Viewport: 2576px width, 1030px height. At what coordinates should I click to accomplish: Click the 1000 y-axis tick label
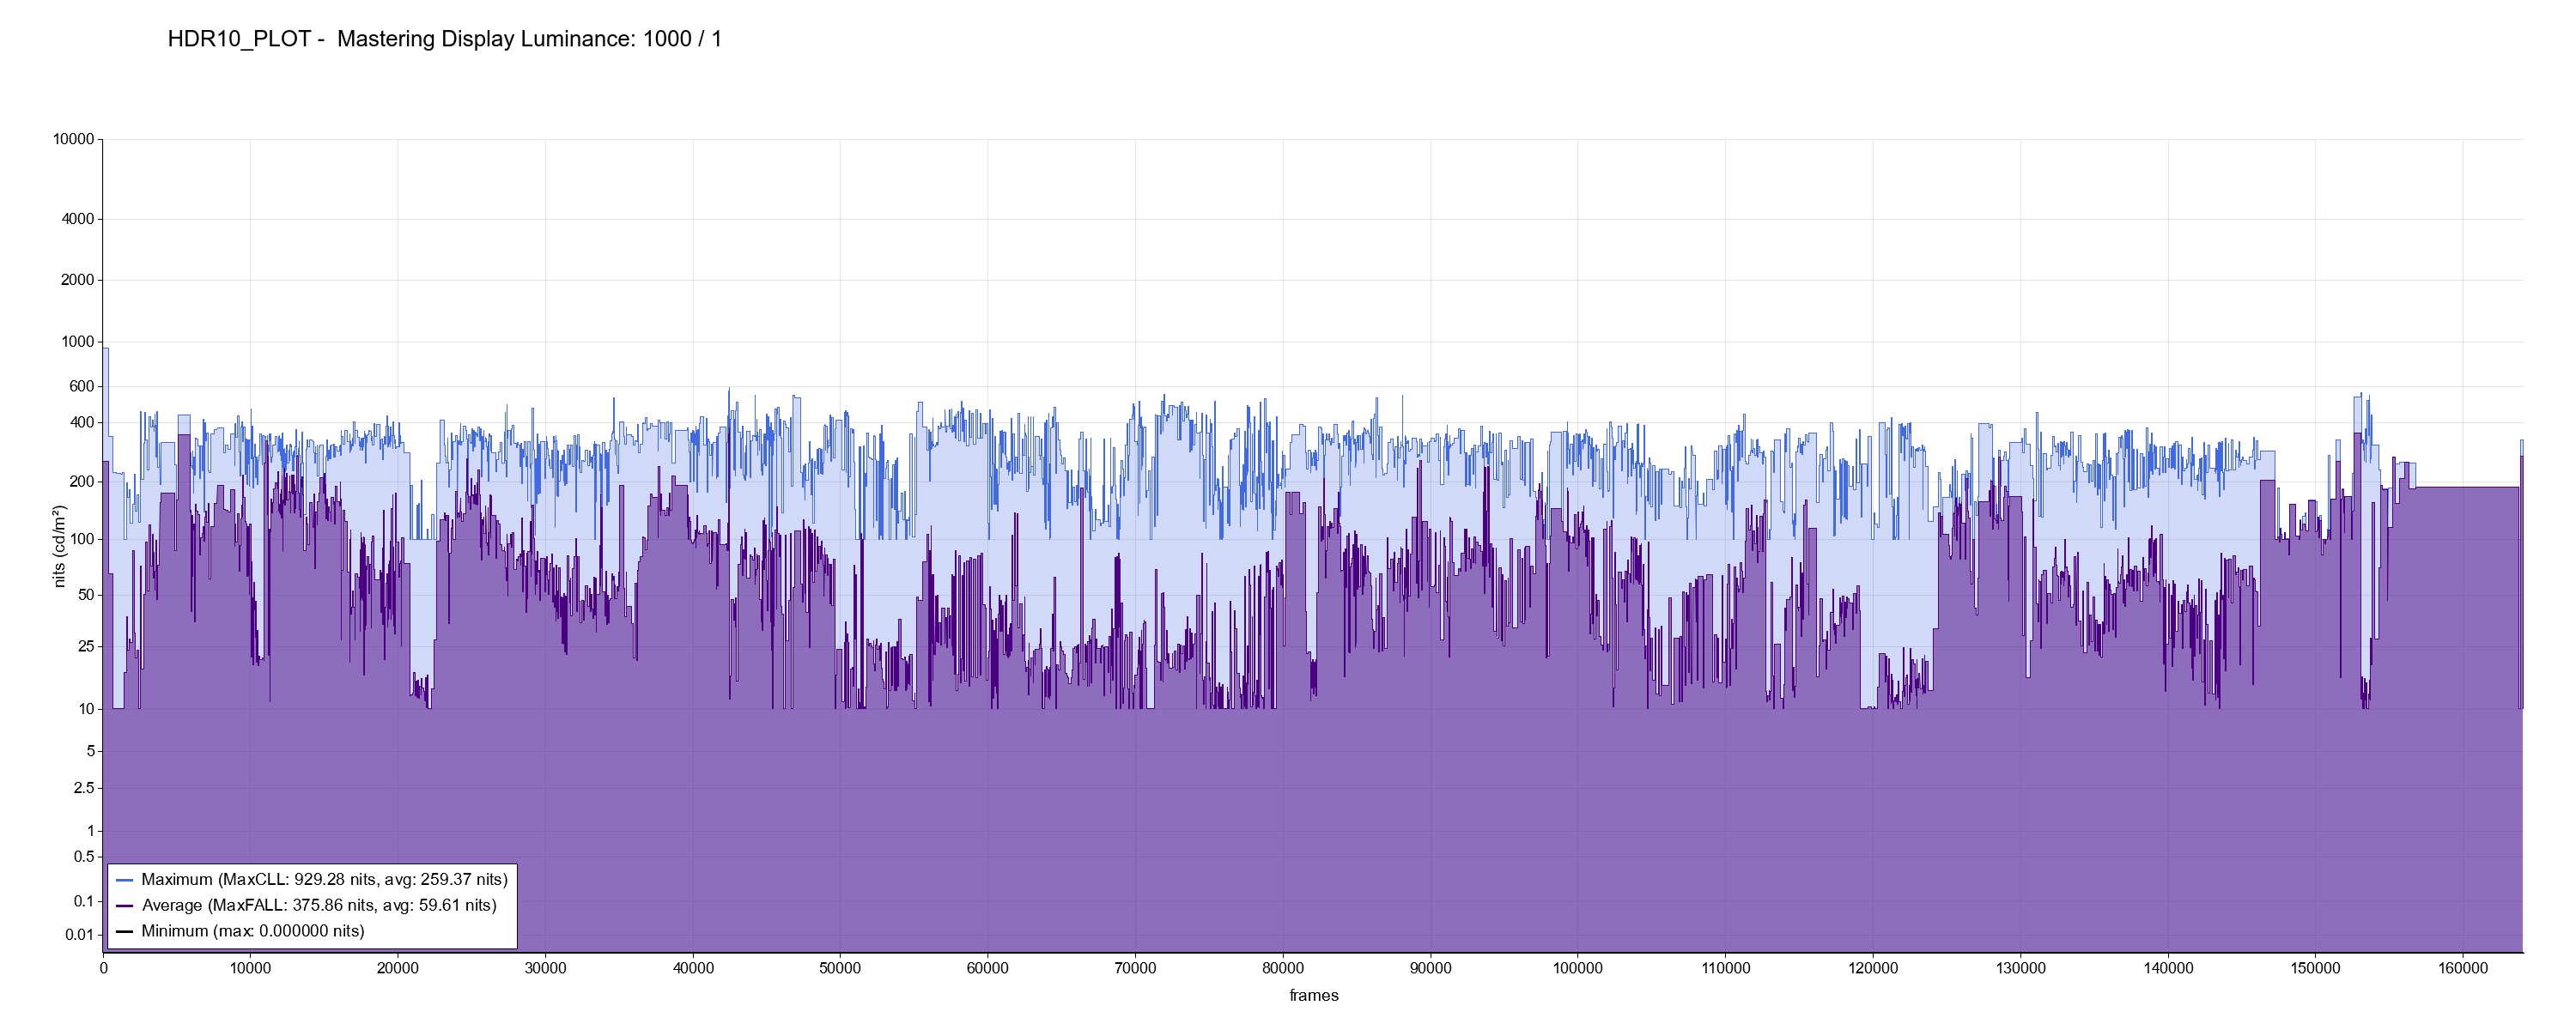click(x=78, y=342)
